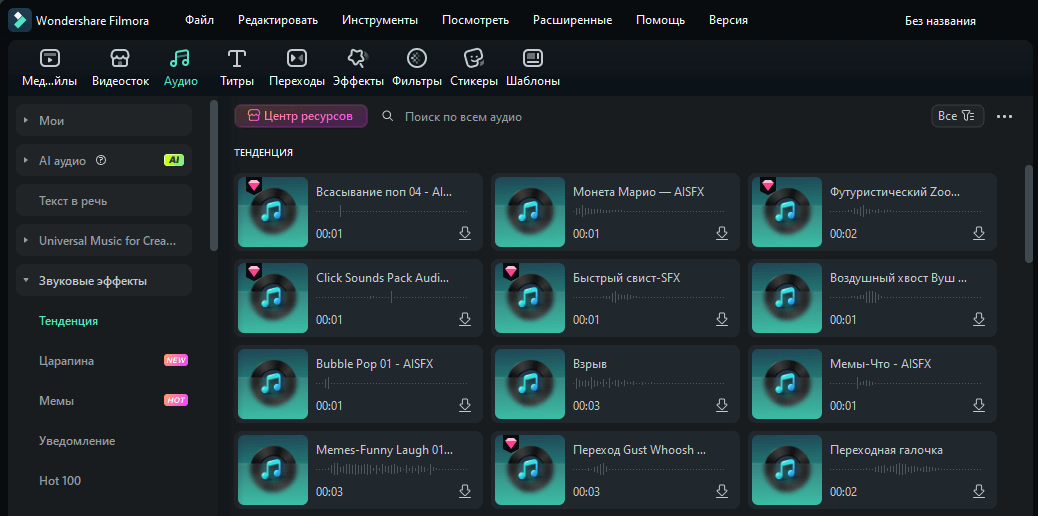Click the sidebar vertical scrollbar

(213, 176)
